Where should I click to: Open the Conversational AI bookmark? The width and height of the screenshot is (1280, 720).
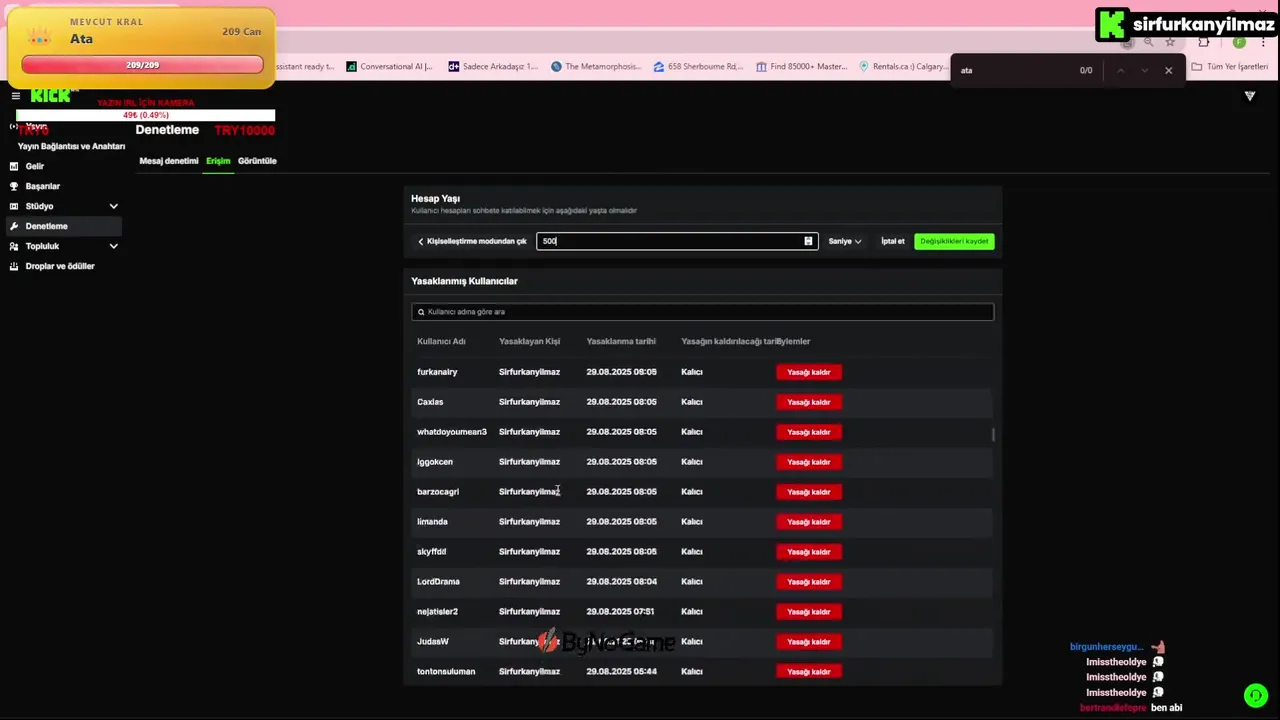390,67
